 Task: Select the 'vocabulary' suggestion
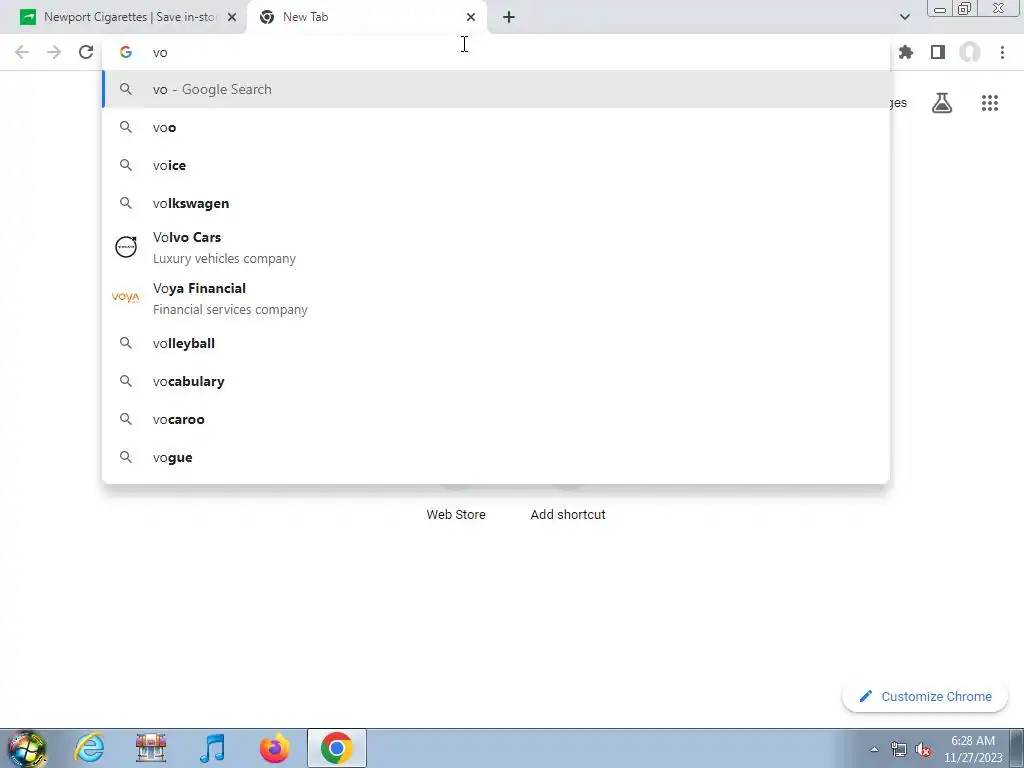click(x=496, y=381)
